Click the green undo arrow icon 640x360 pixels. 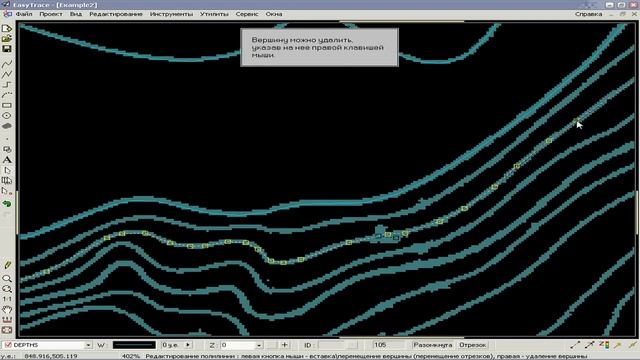(x=7, y=204)
